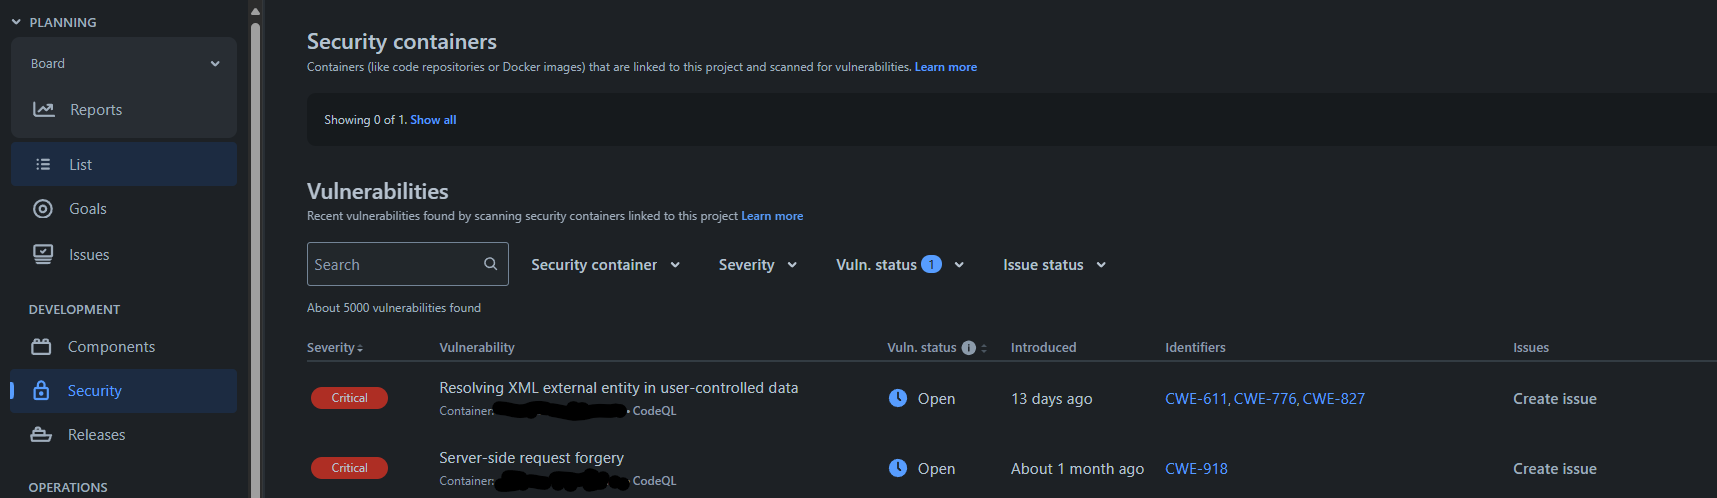Click the Vulnerability column header
The width and height of the screenshot is (1717, 498).
[x=477, y=348]
